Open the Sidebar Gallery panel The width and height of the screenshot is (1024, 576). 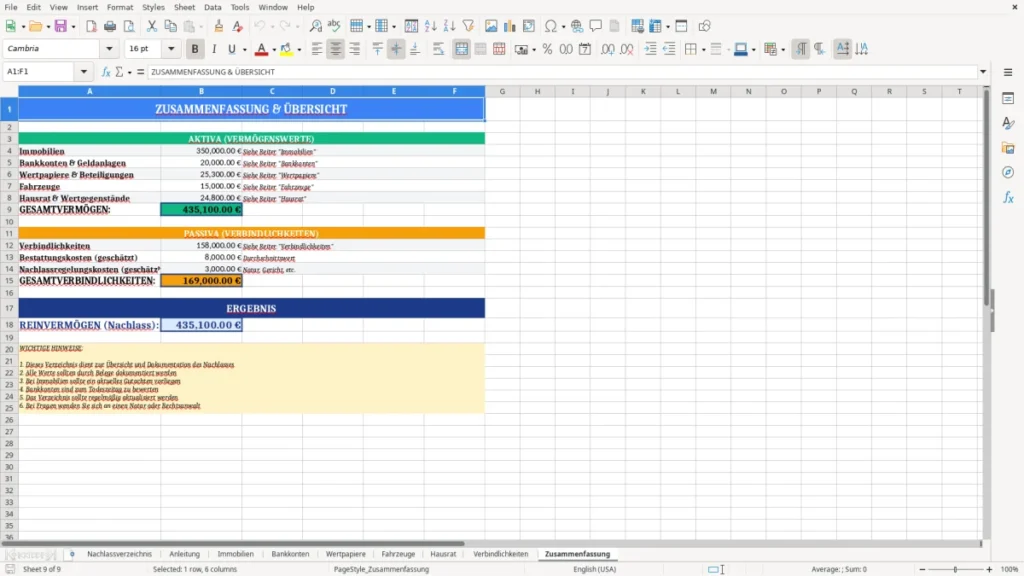point(1008,148)
